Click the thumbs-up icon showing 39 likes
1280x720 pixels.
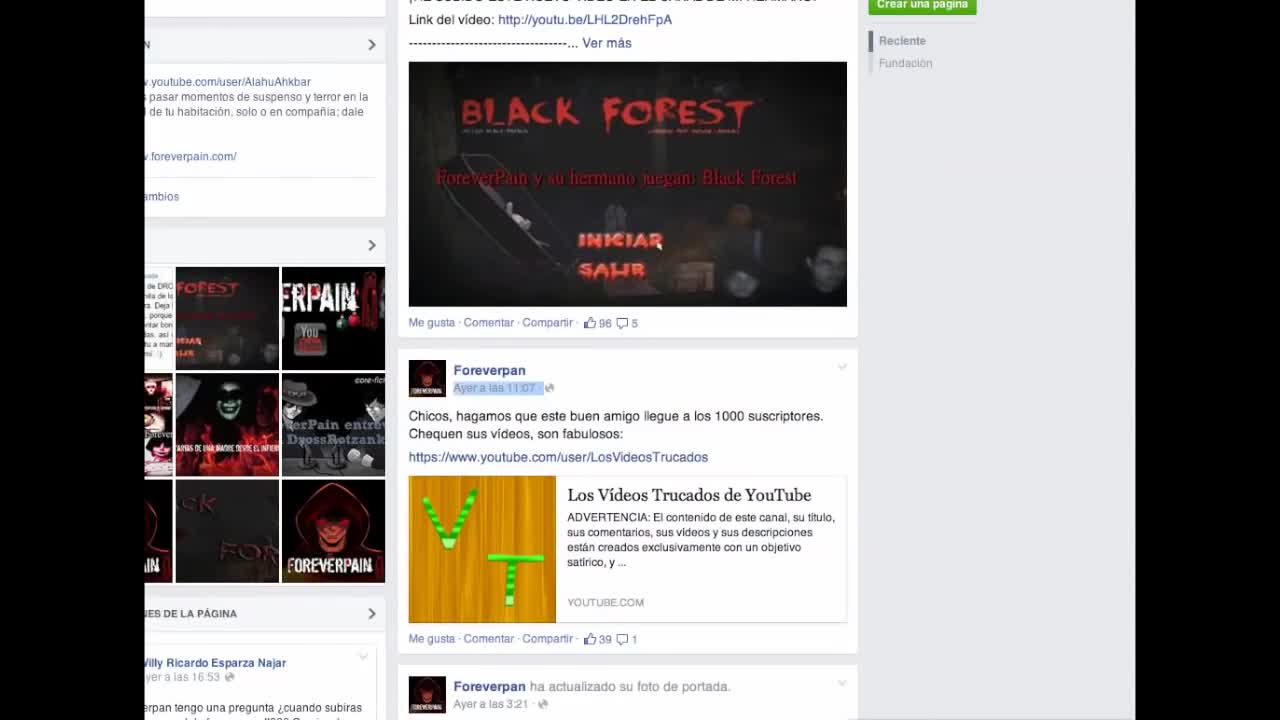tap(590, 639)
